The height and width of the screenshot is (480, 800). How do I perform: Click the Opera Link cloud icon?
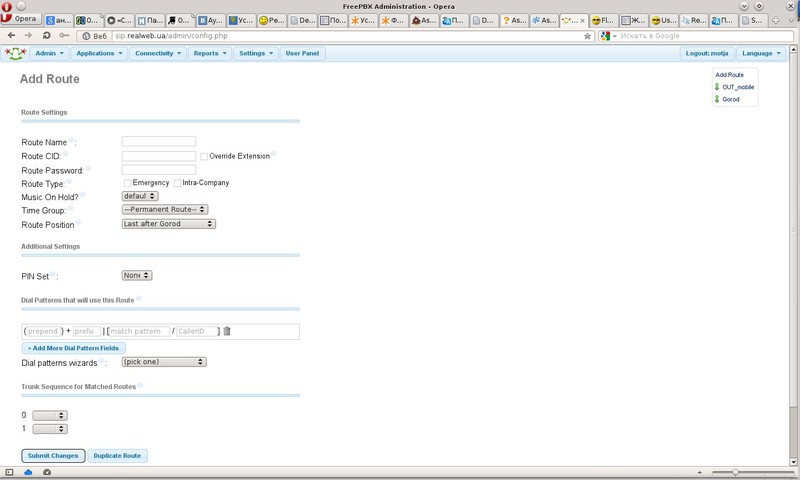point(28,472)
